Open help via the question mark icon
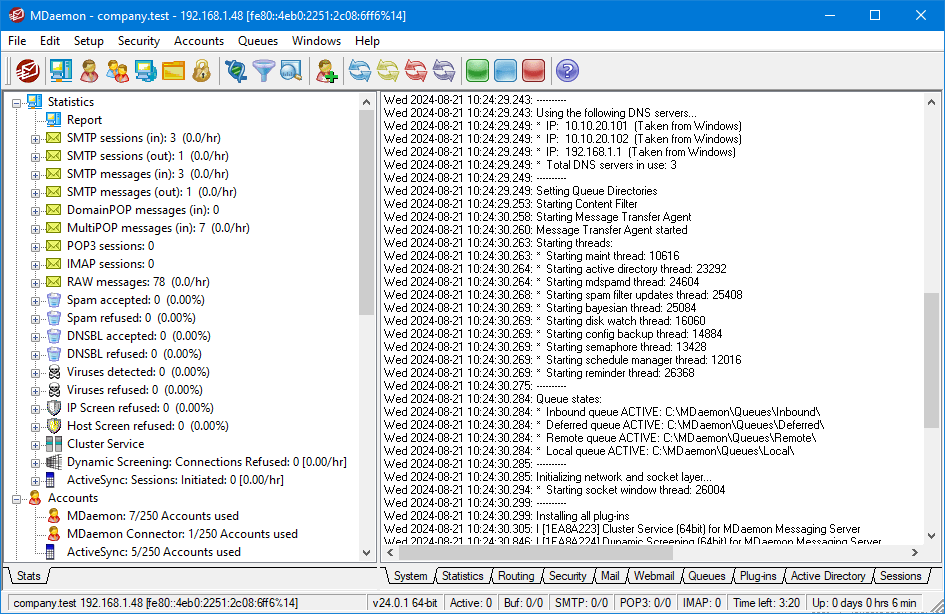The image size is (945, 614). (x=567, y=70)
